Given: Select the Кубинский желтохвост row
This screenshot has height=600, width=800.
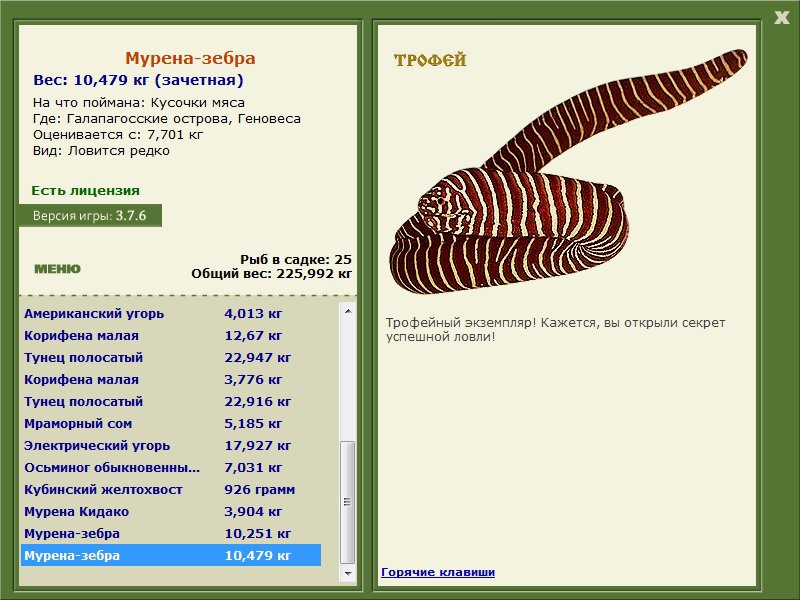Looking at the screenshot, I should point(171,489).
